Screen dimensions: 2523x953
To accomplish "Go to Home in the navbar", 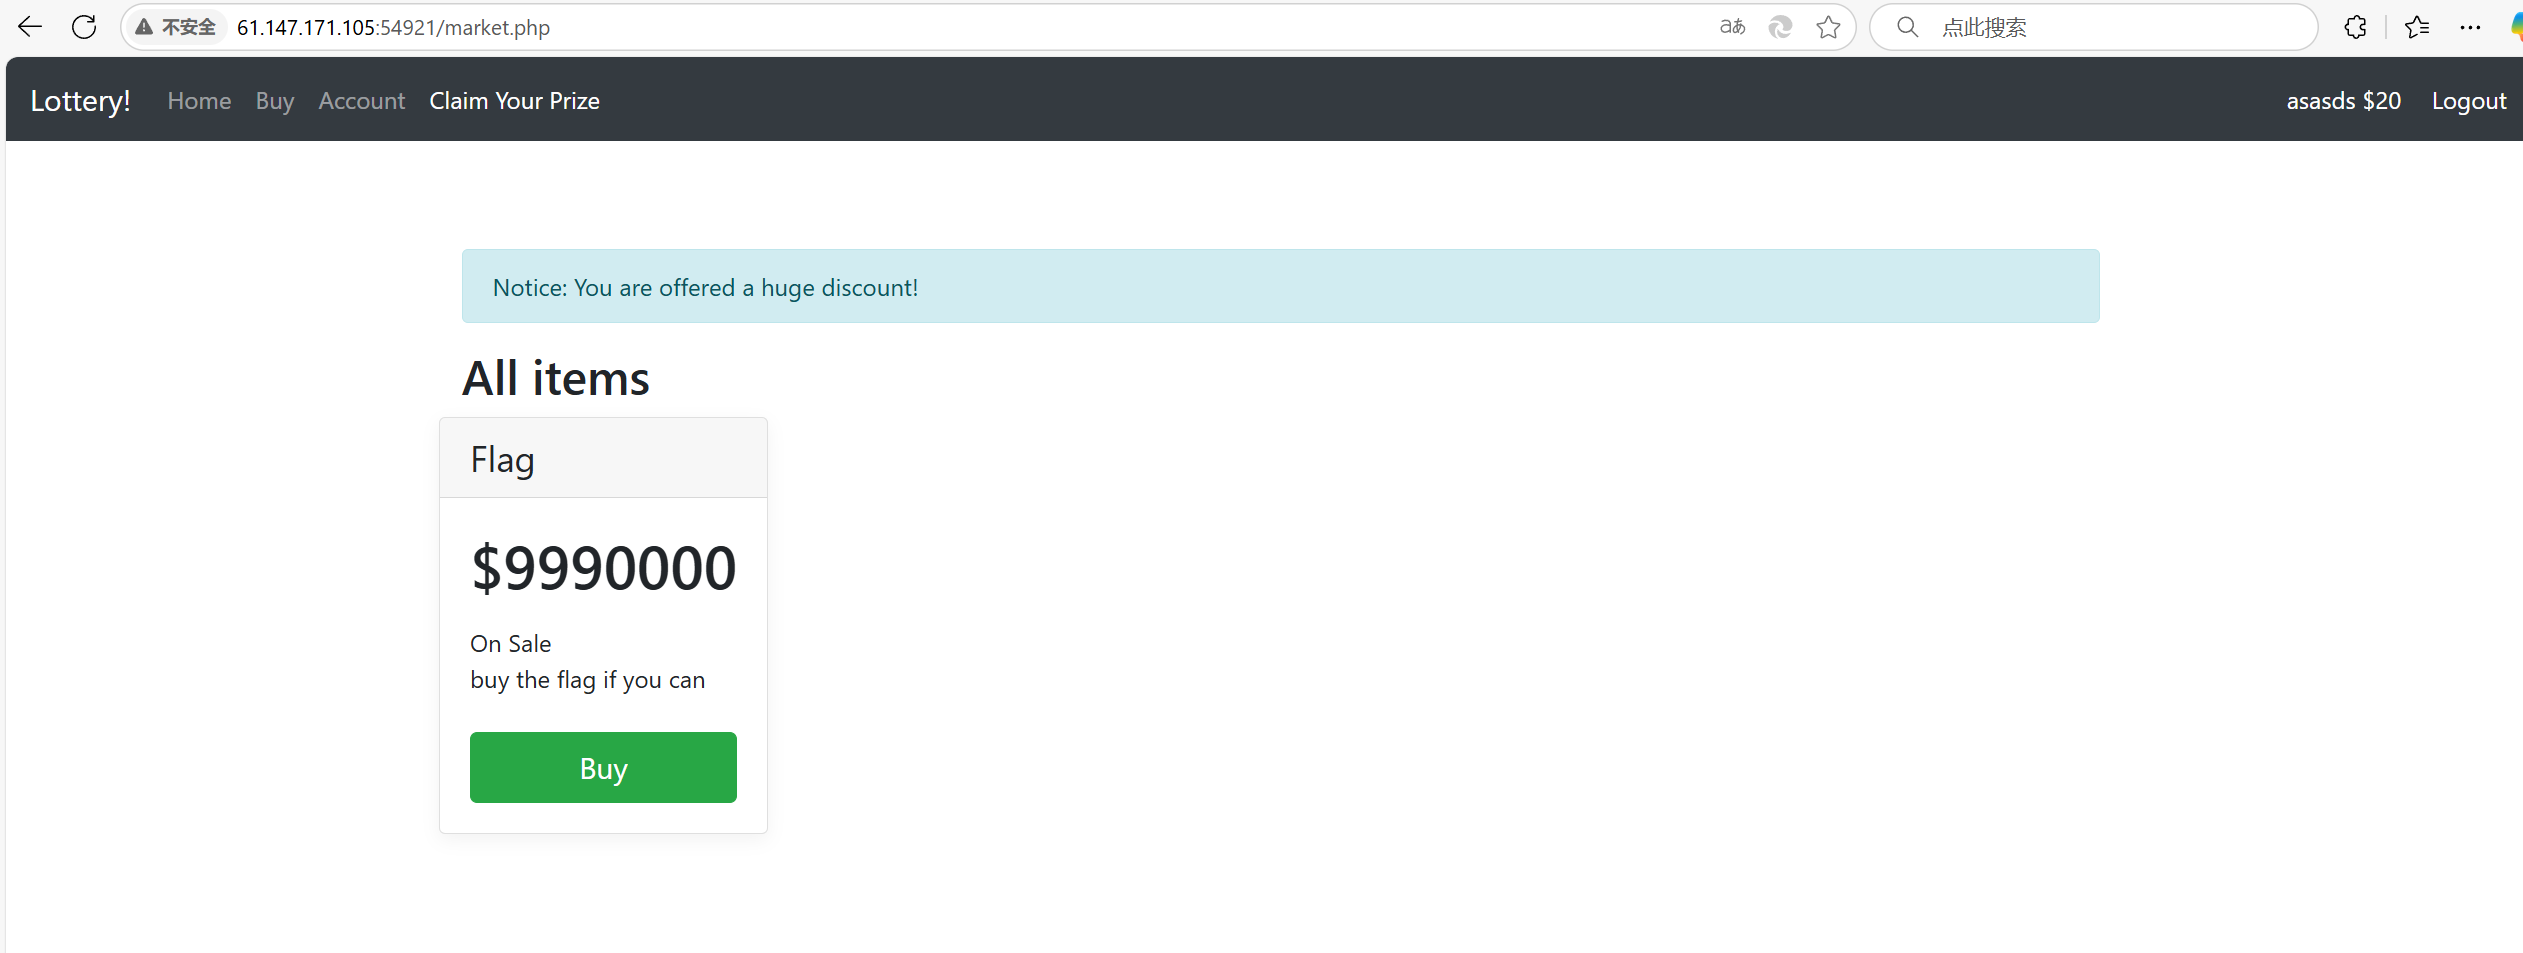I will click(x=199, y=101).
